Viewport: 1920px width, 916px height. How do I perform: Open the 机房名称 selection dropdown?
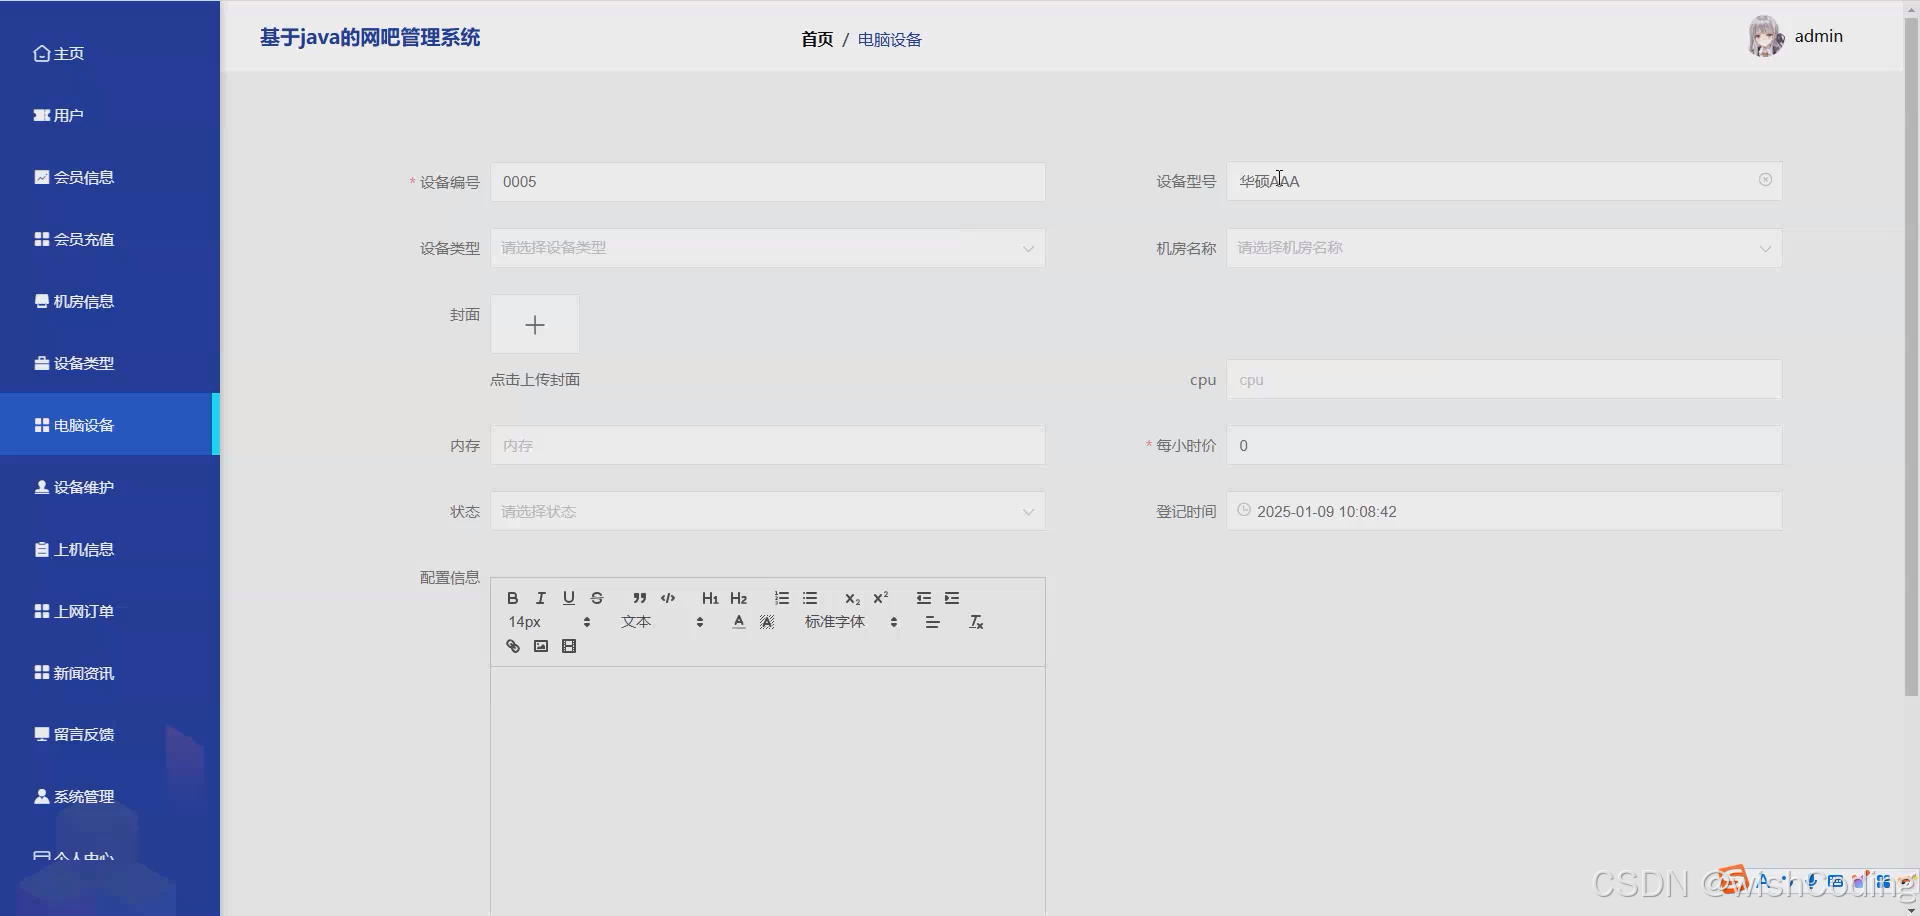(1503, 247)
